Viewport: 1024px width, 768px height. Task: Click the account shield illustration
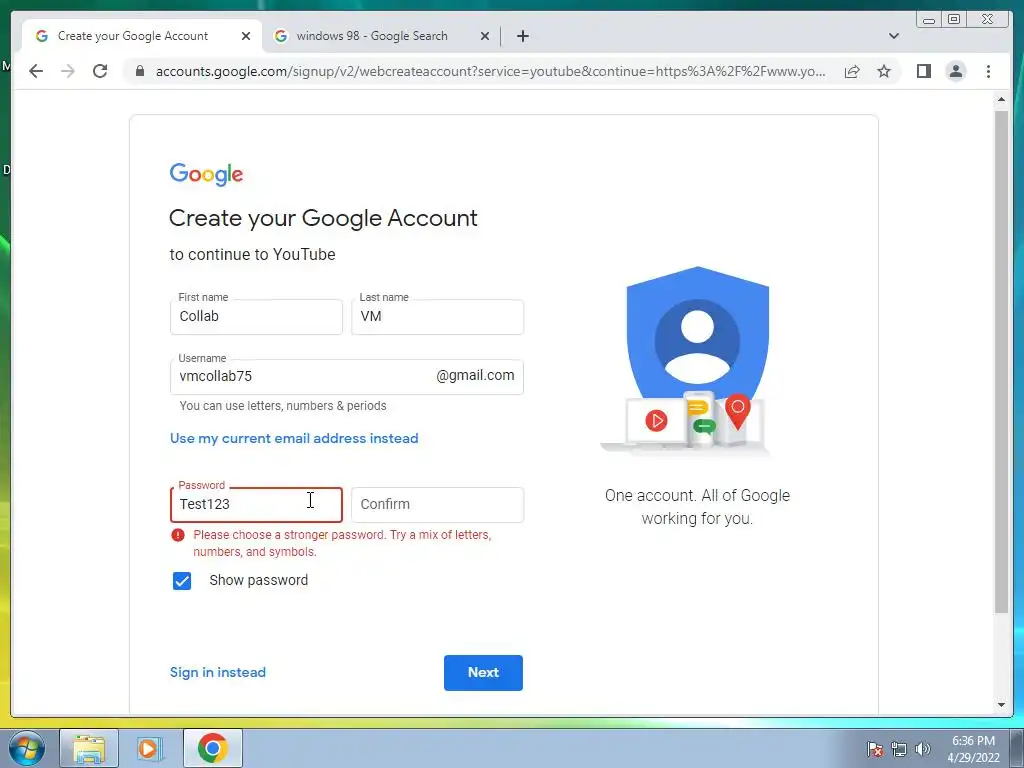click(697, 359)
